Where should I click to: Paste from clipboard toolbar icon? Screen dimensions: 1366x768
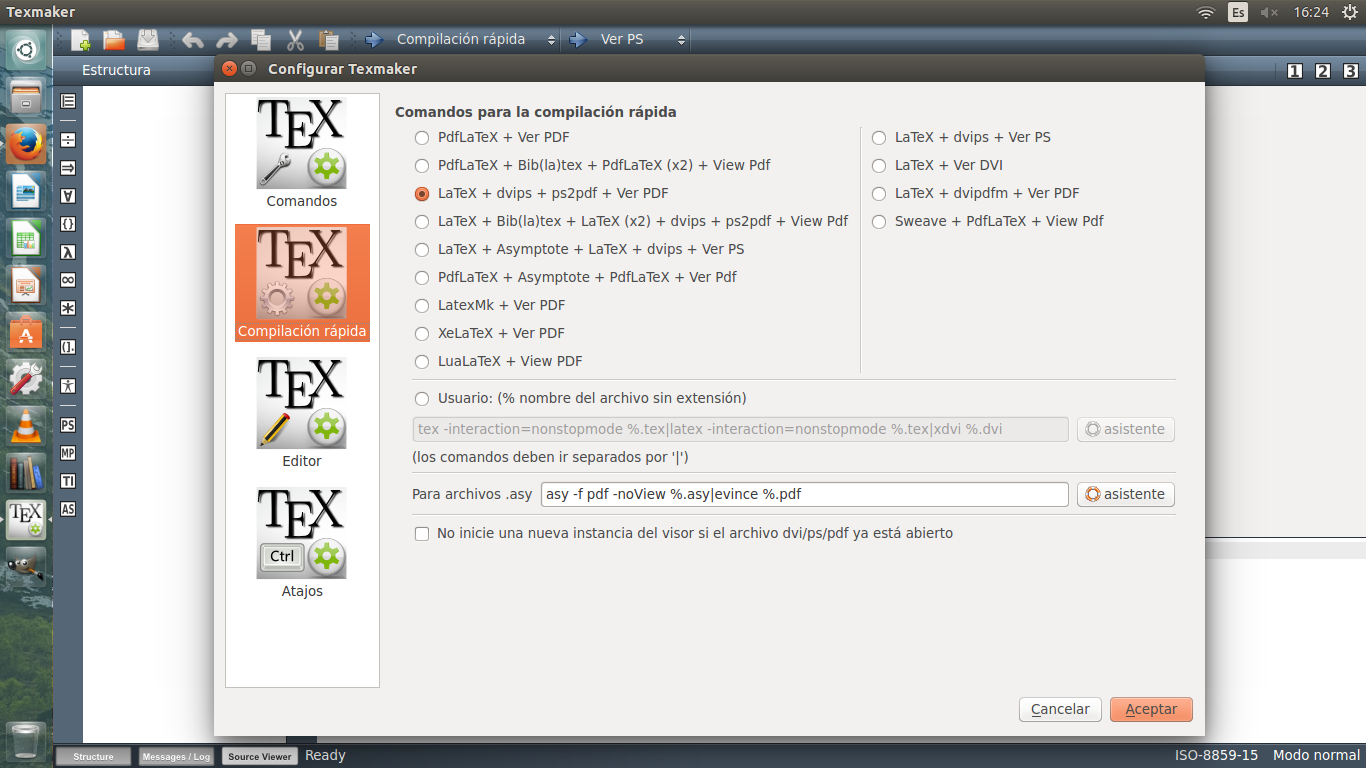click(329, 40)
